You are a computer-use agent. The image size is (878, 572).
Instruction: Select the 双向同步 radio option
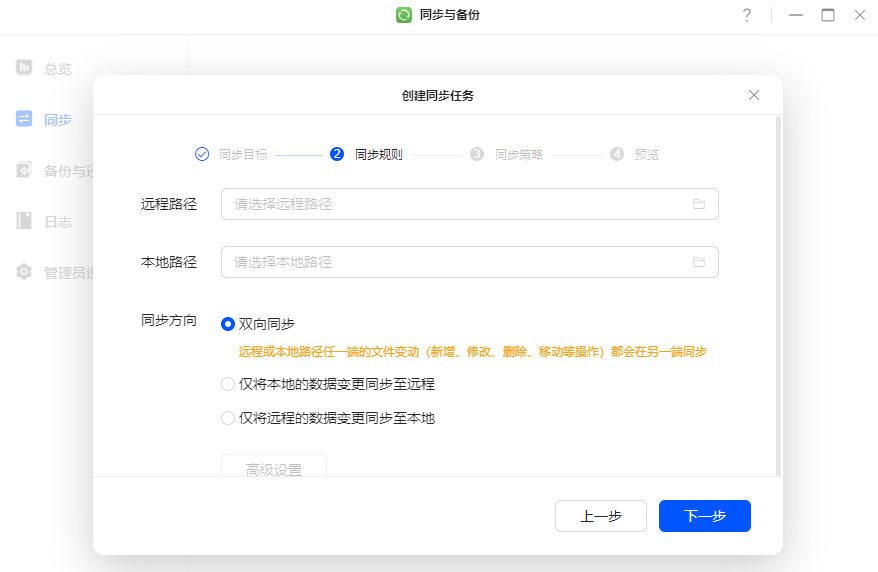[228, 324]
